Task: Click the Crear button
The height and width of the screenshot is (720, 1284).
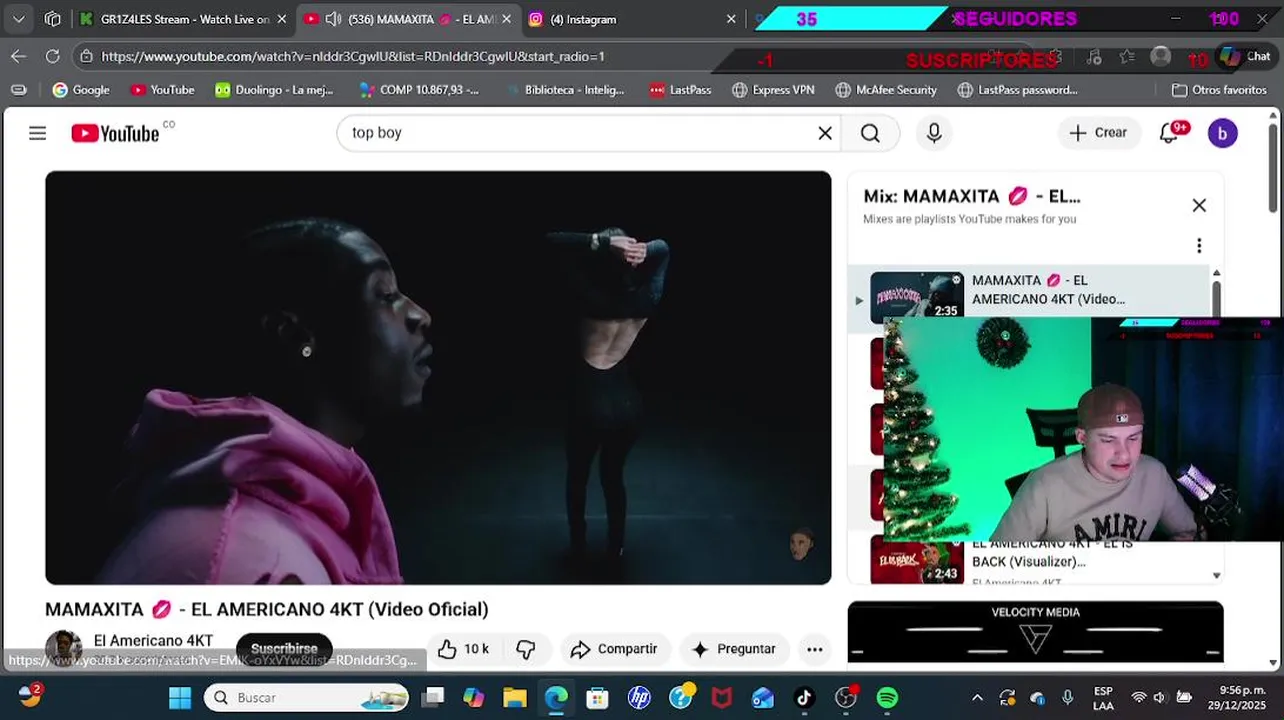Action: pyautogui.click(x=1098, y=133)
